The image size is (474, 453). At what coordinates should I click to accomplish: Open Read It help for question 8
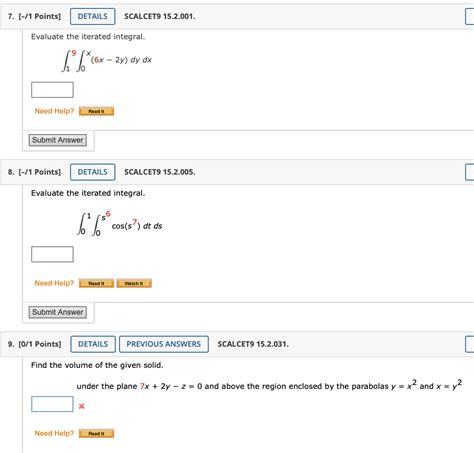[97, 283]
